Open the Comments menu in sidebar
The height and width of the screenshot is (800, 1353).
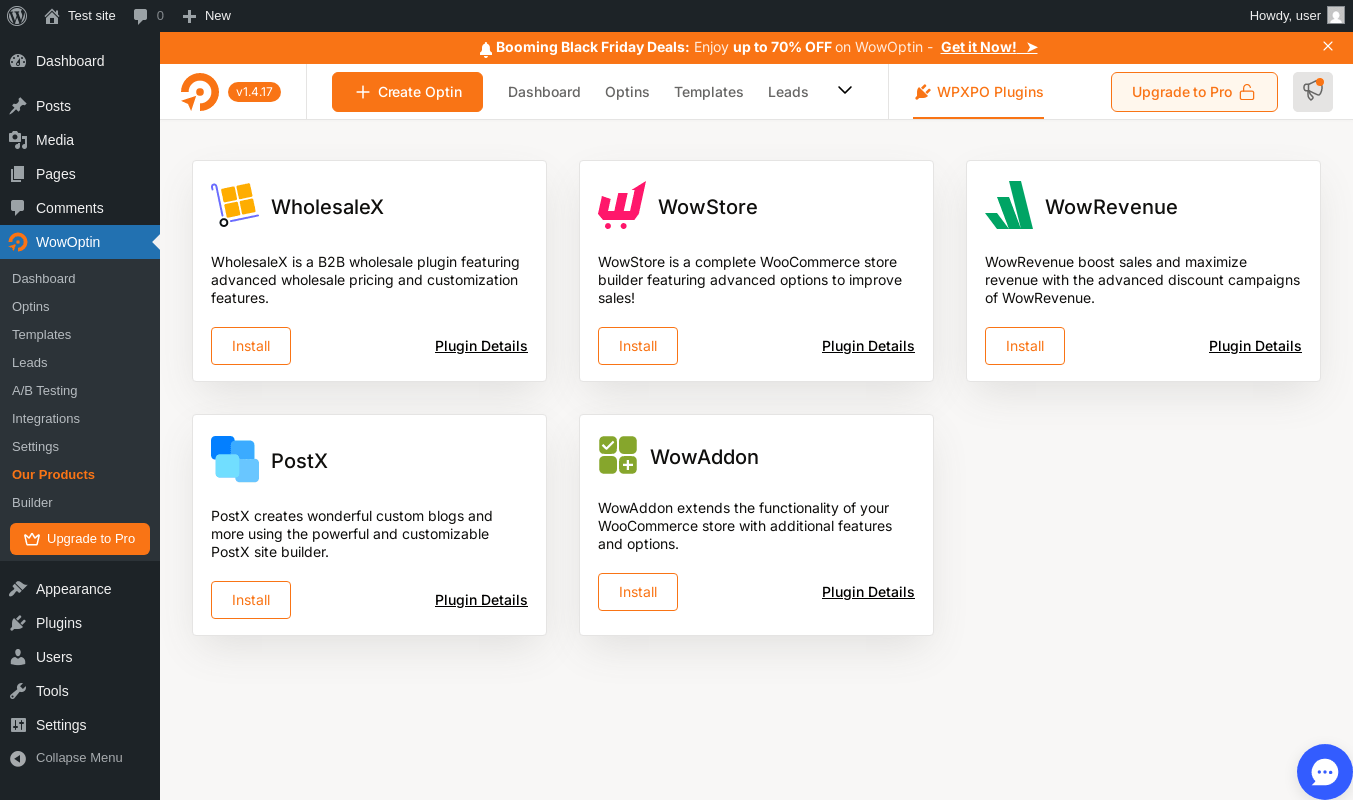point(80,208)
